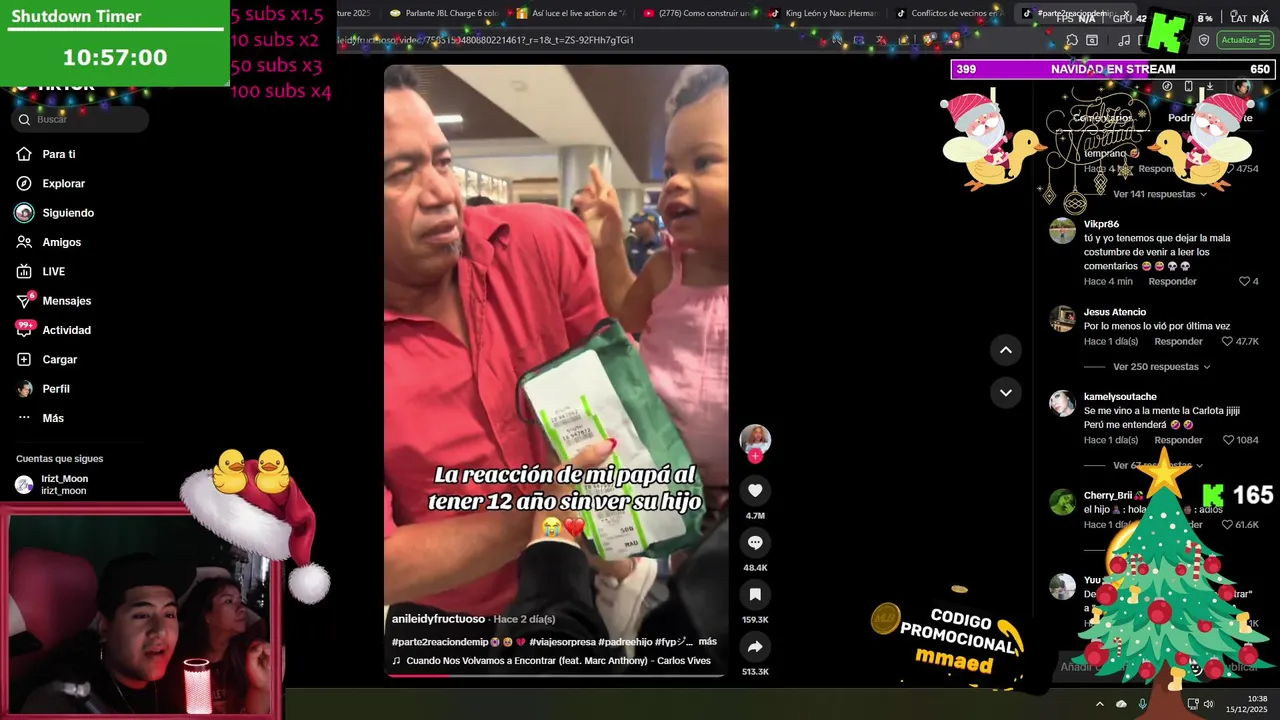Focus the Buscar search field
The image size is (1280, 720).
80,119
